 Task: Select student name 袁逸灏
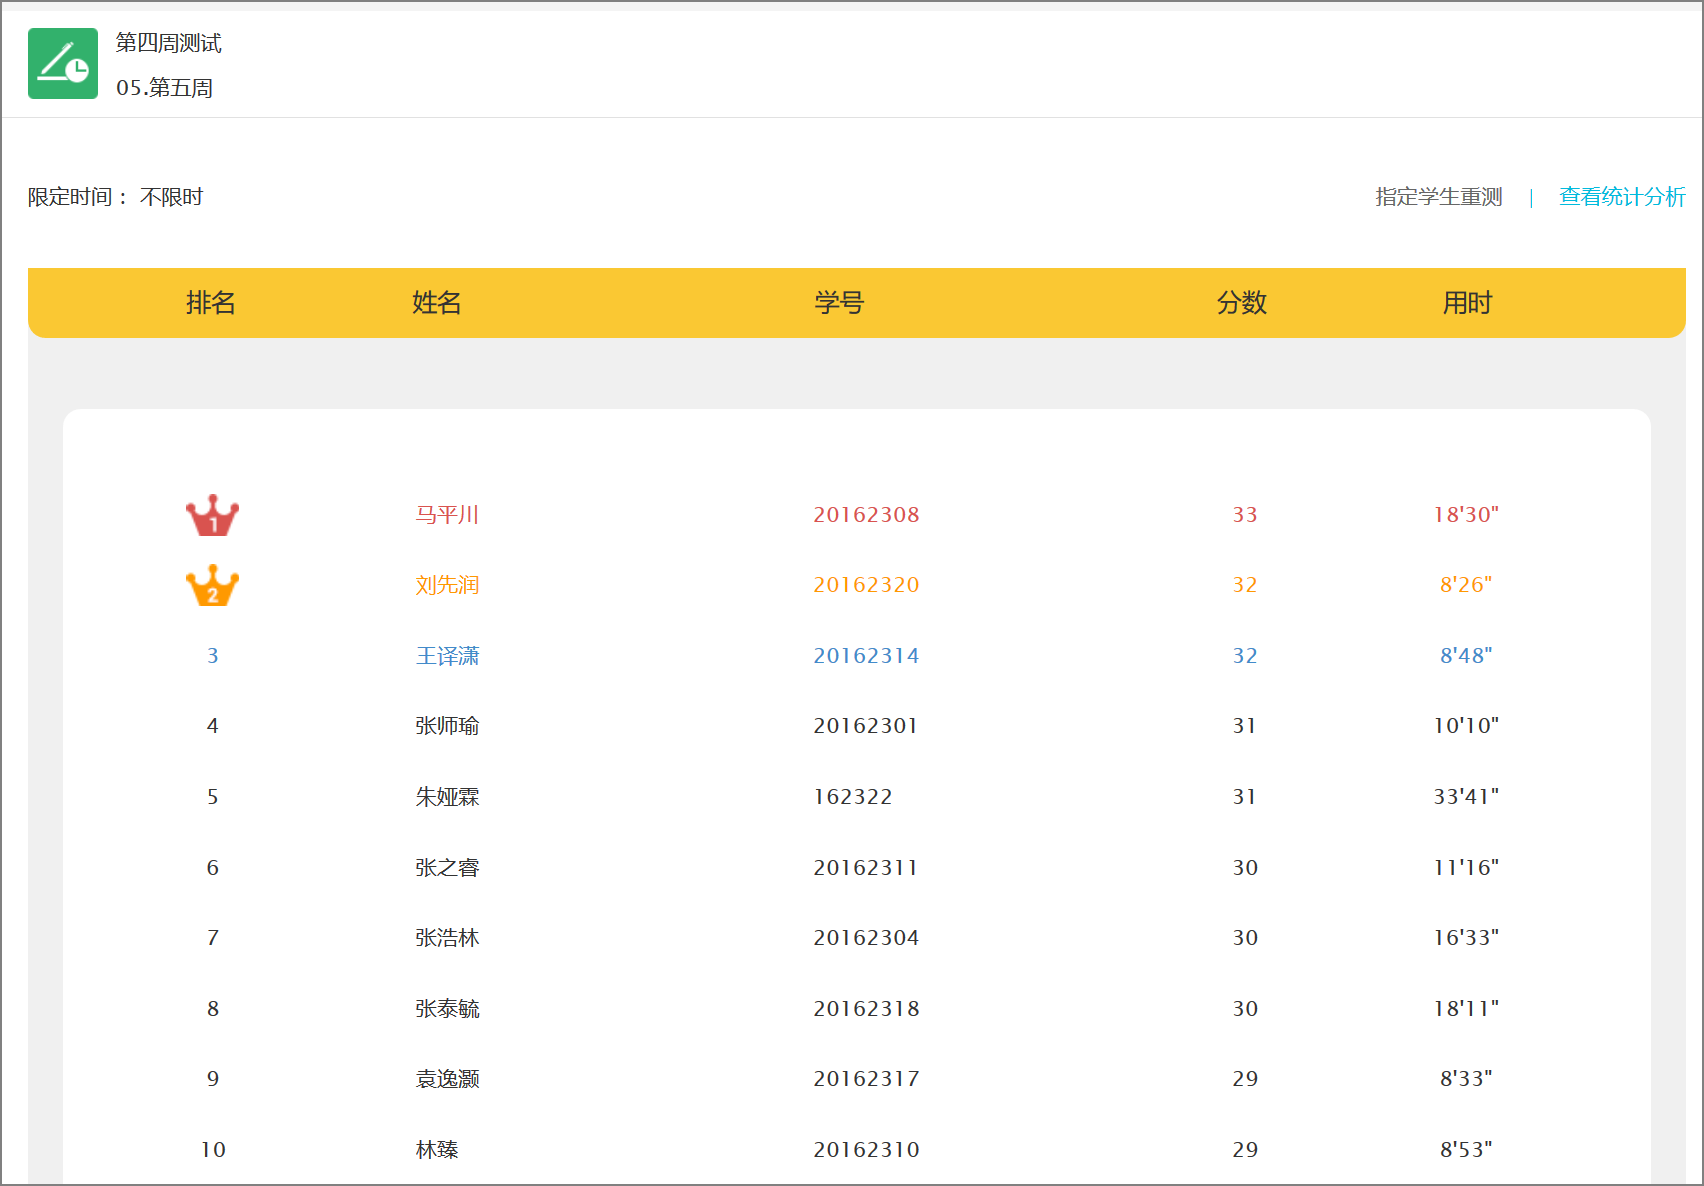click(447, 1079)
